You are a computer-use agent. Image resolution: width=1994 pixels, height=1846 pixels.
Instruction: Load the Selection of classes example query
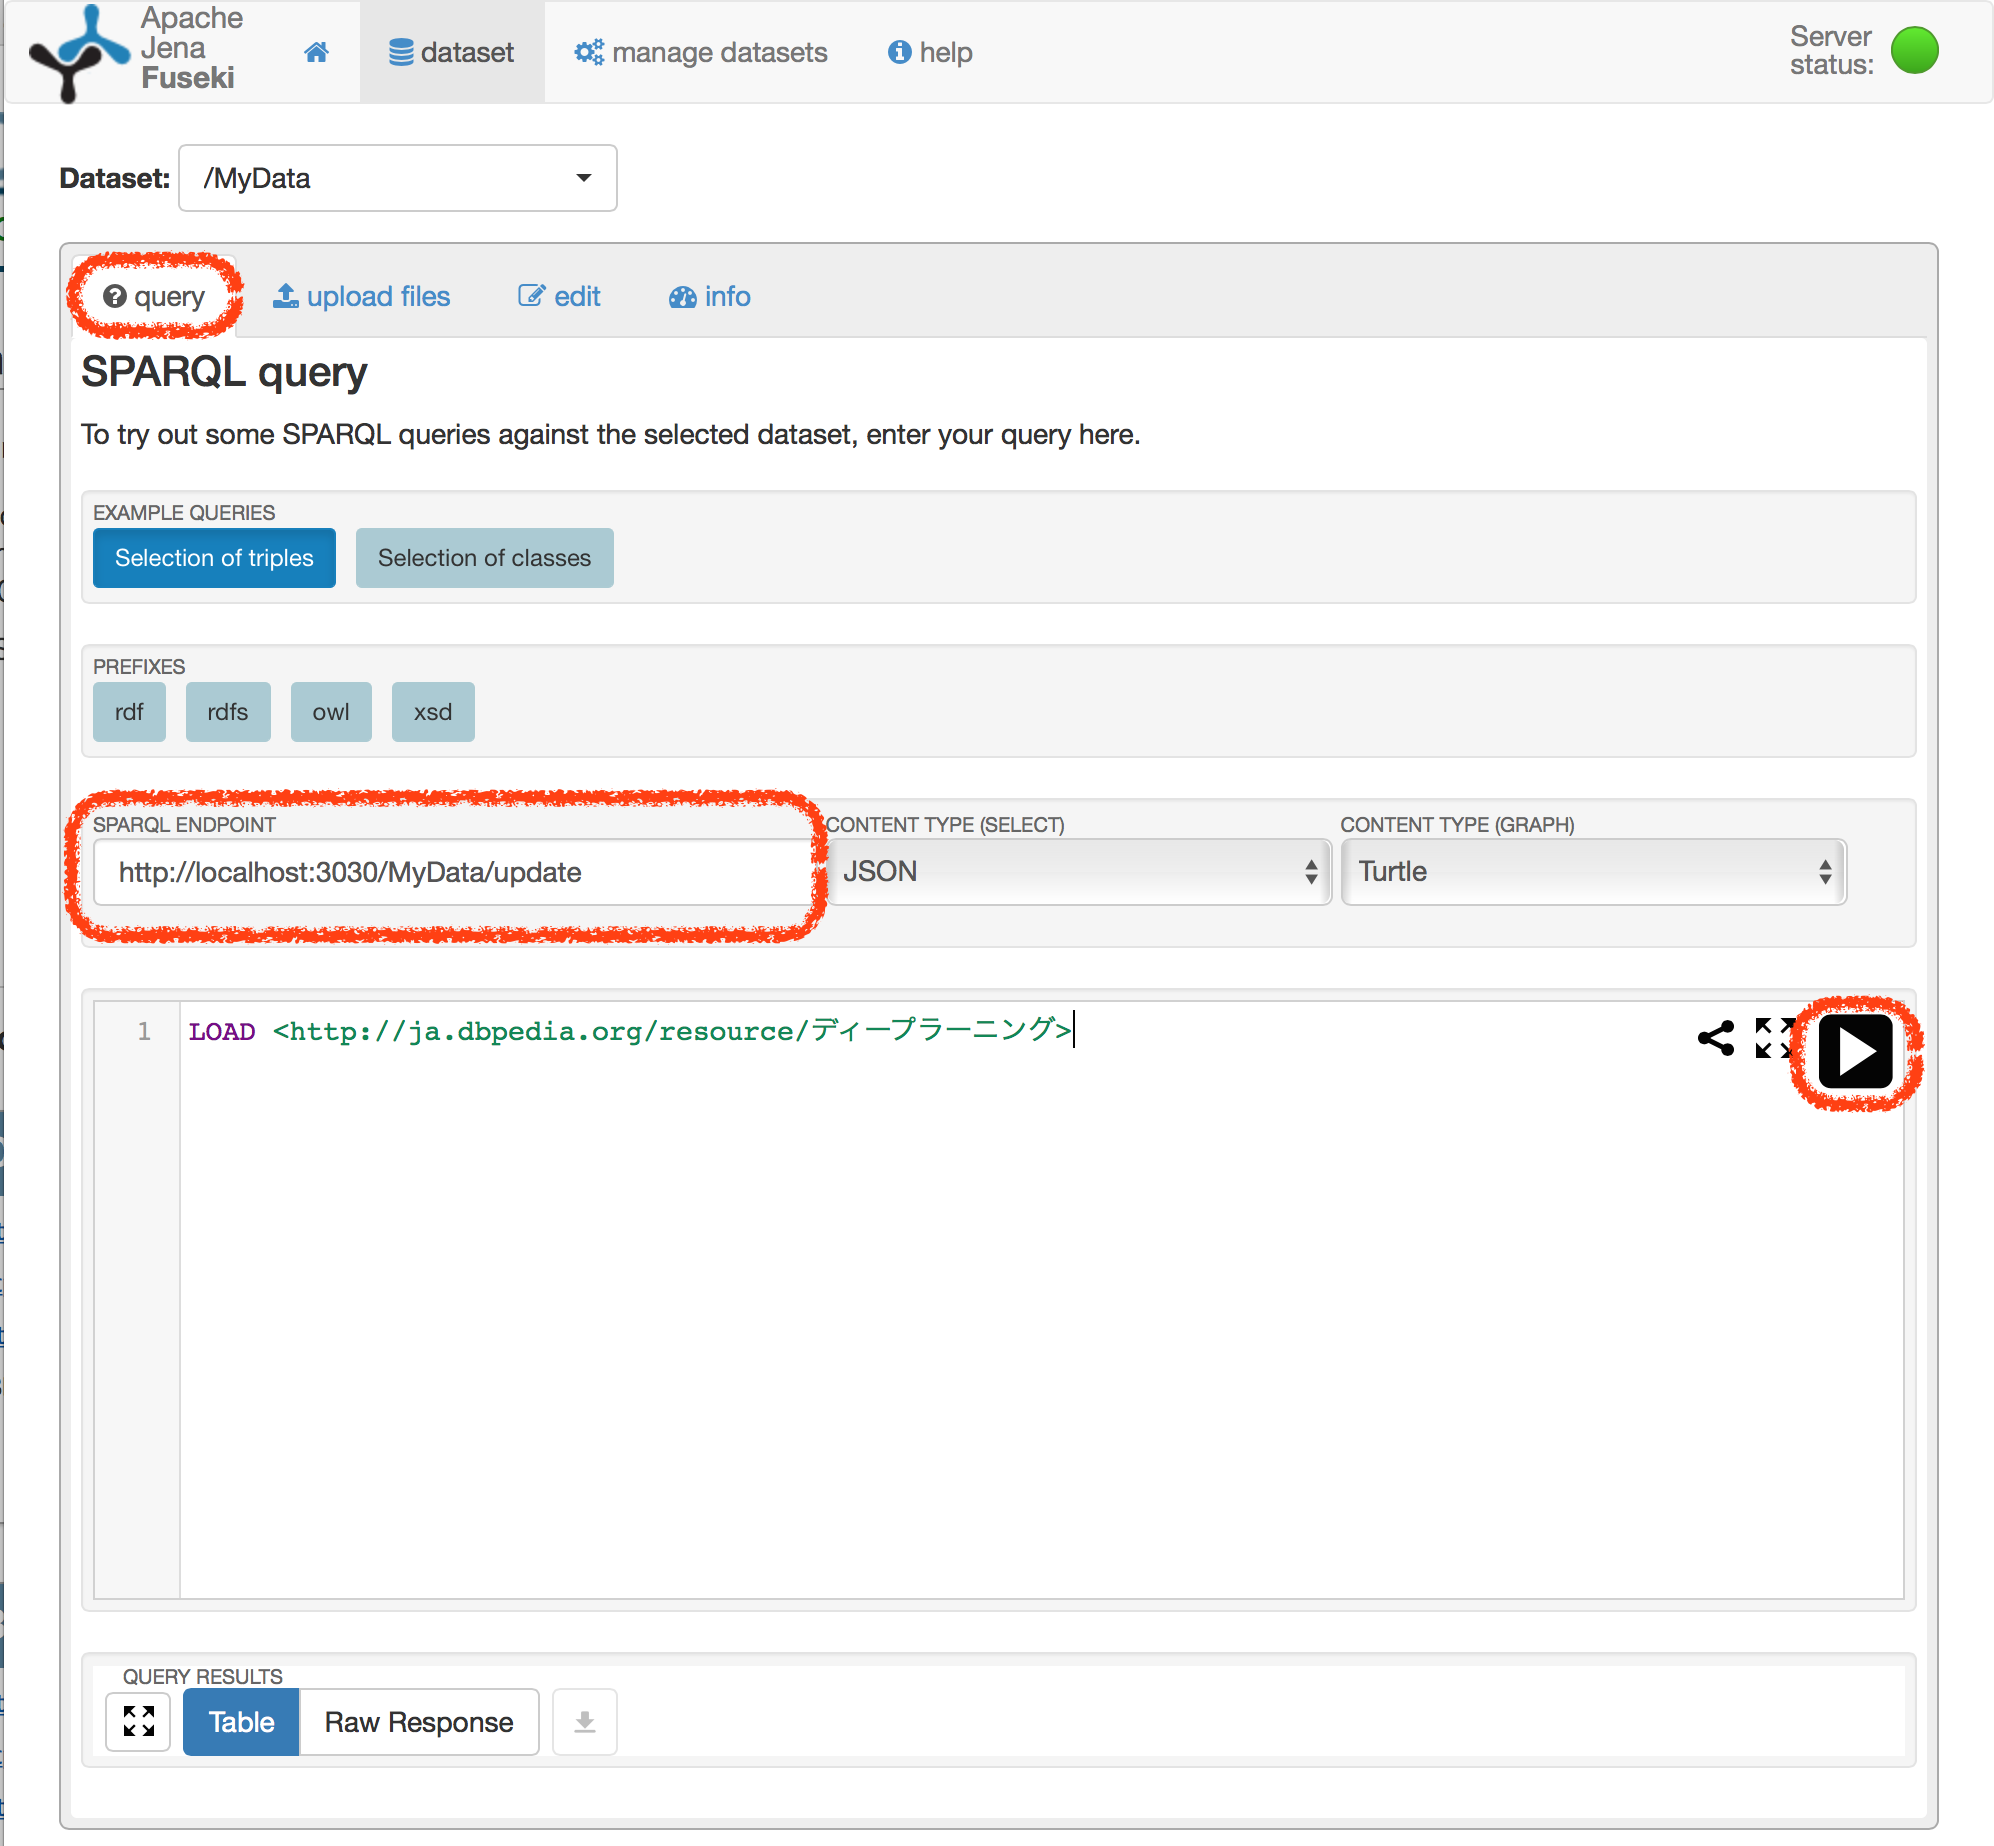(x=484, y=558)
